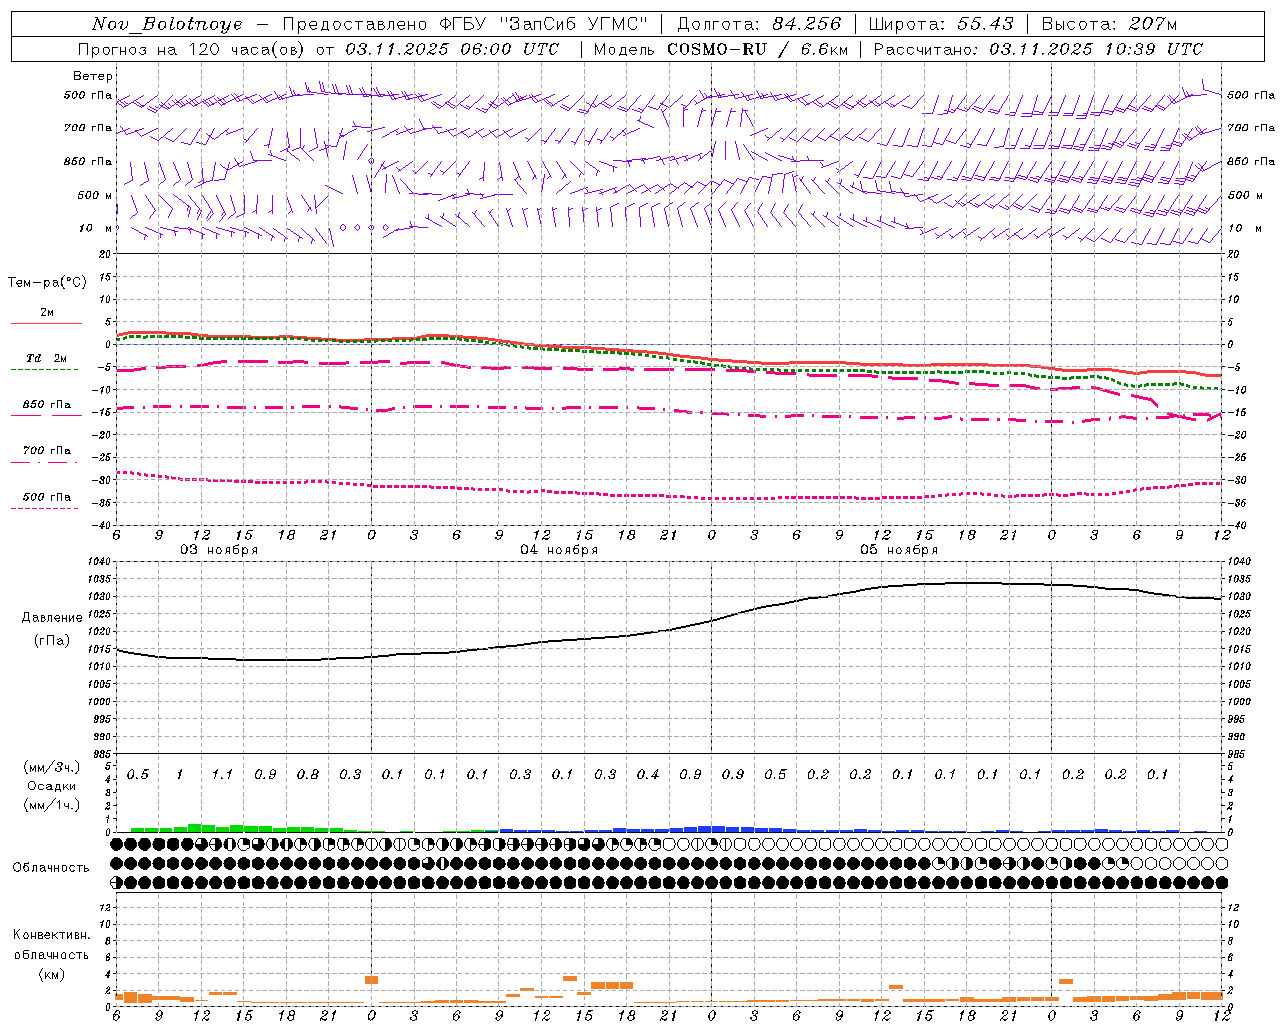Click the 05 ноября date label
This screenshot has height=1024, width=1280.
click(x=899, y=550)
